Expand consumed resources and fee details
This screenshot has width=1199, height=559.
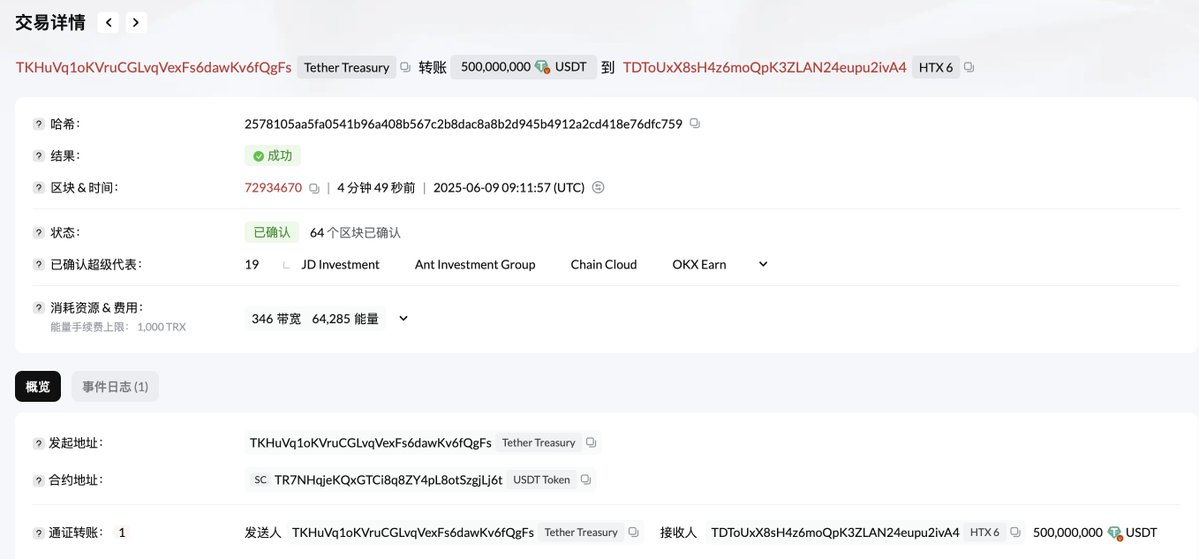[x=404, y=318]
